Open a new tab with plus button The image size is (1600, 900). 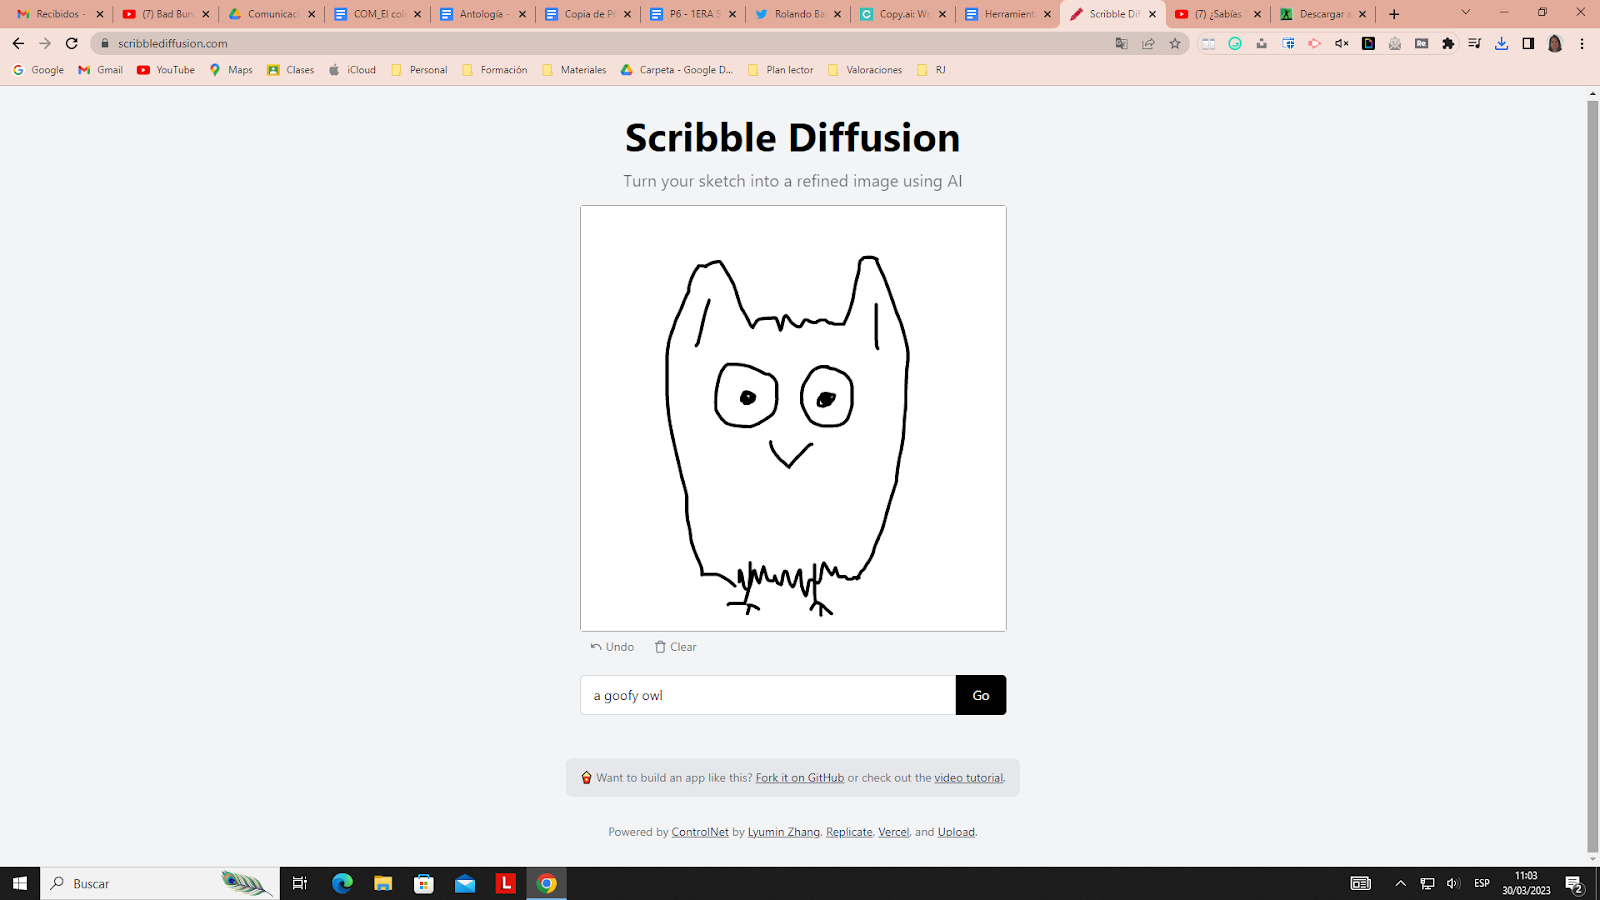coord(1394,14)
